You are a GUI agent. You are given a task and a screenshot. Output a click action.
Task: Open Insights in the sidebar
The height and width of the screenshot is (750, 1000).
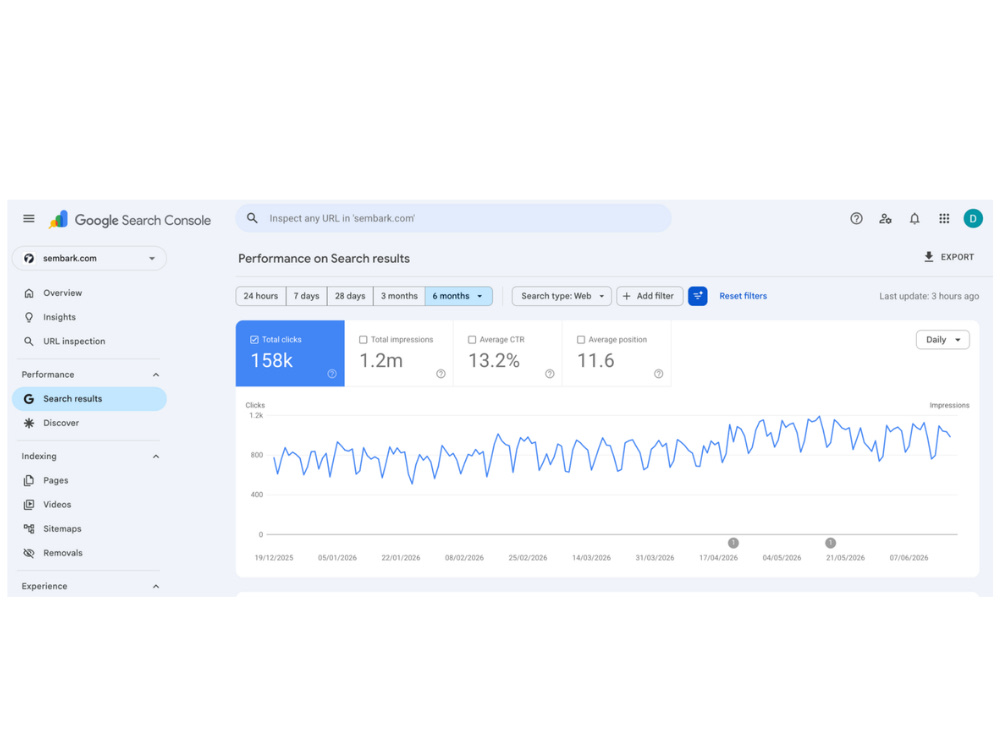(89, 318)
